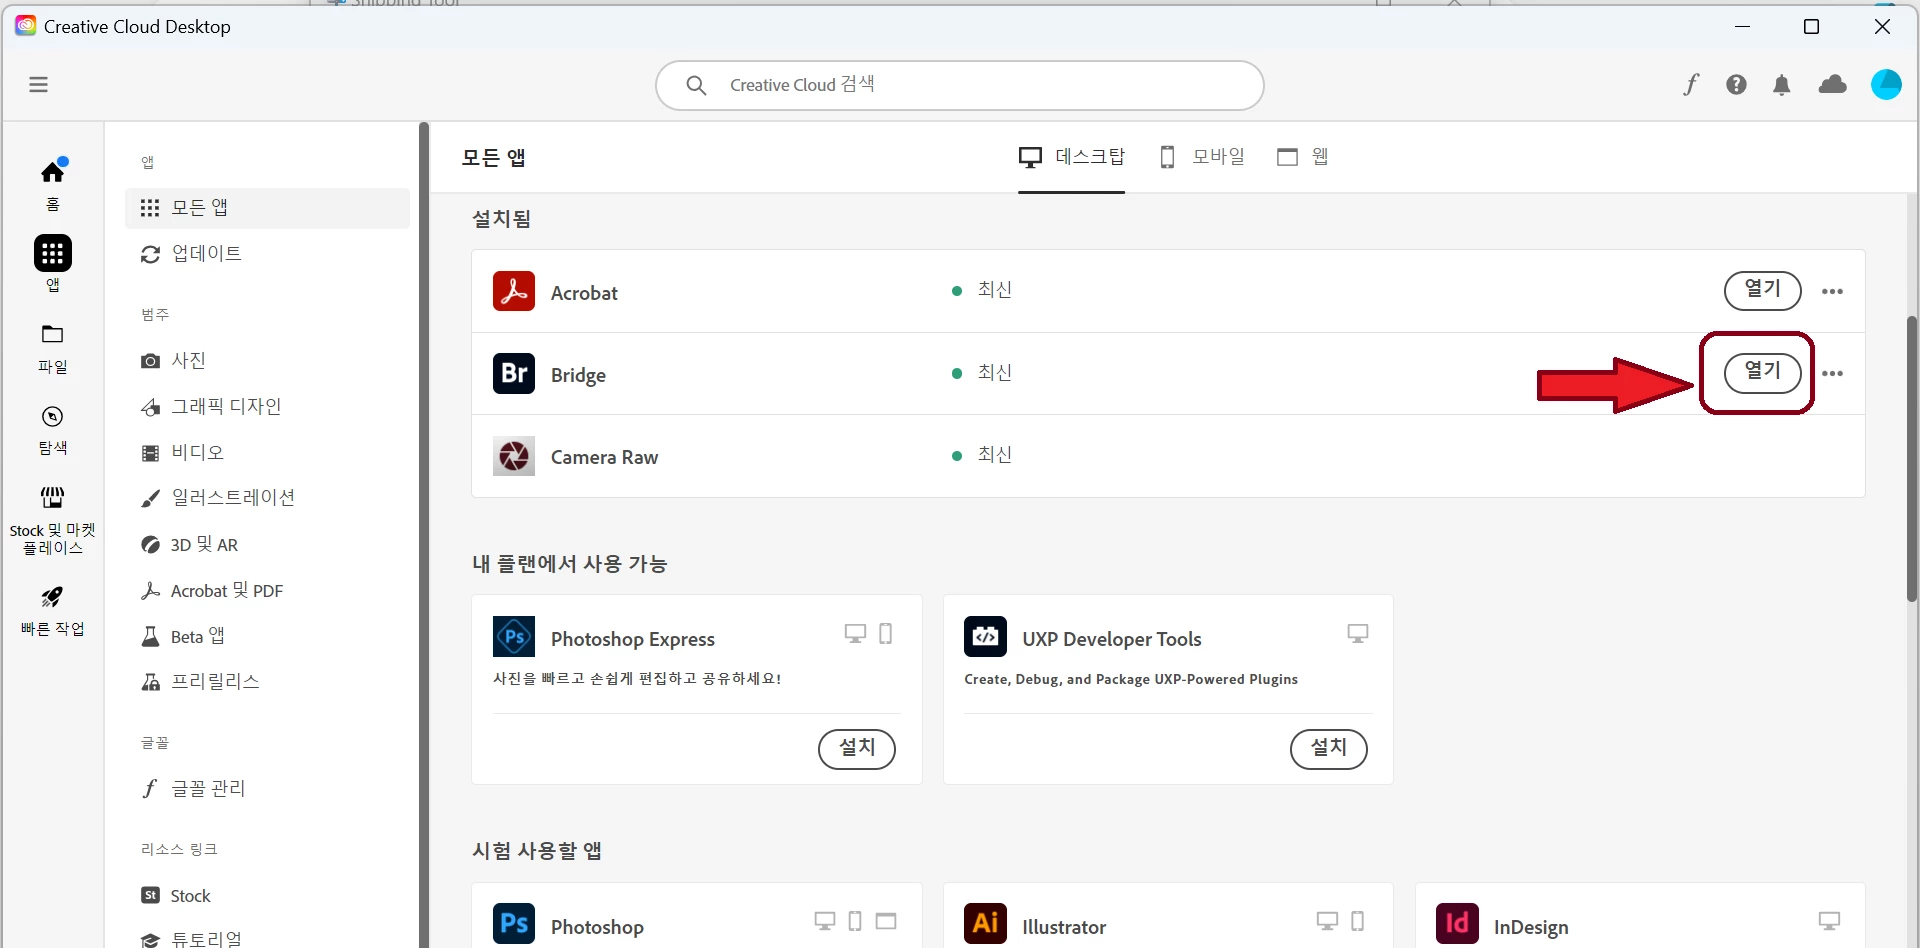
Task: Switch to the 데스크탑 tab
Action: click(1071, 157)
